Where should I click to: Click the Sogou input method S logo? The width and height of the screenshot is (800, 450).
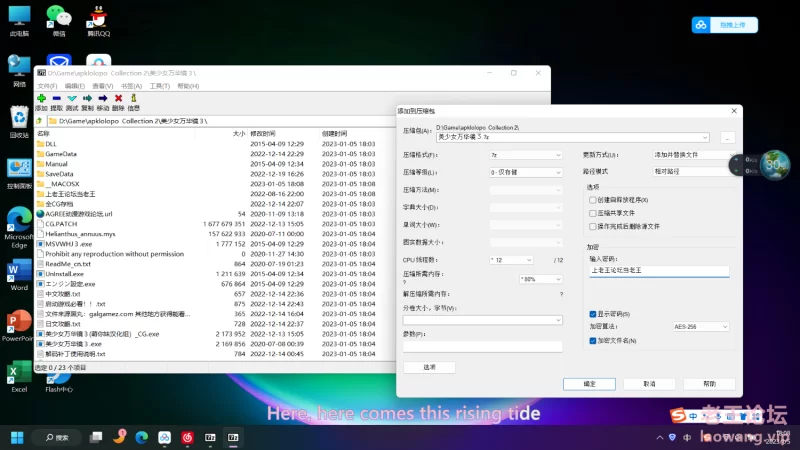point(678,416)
